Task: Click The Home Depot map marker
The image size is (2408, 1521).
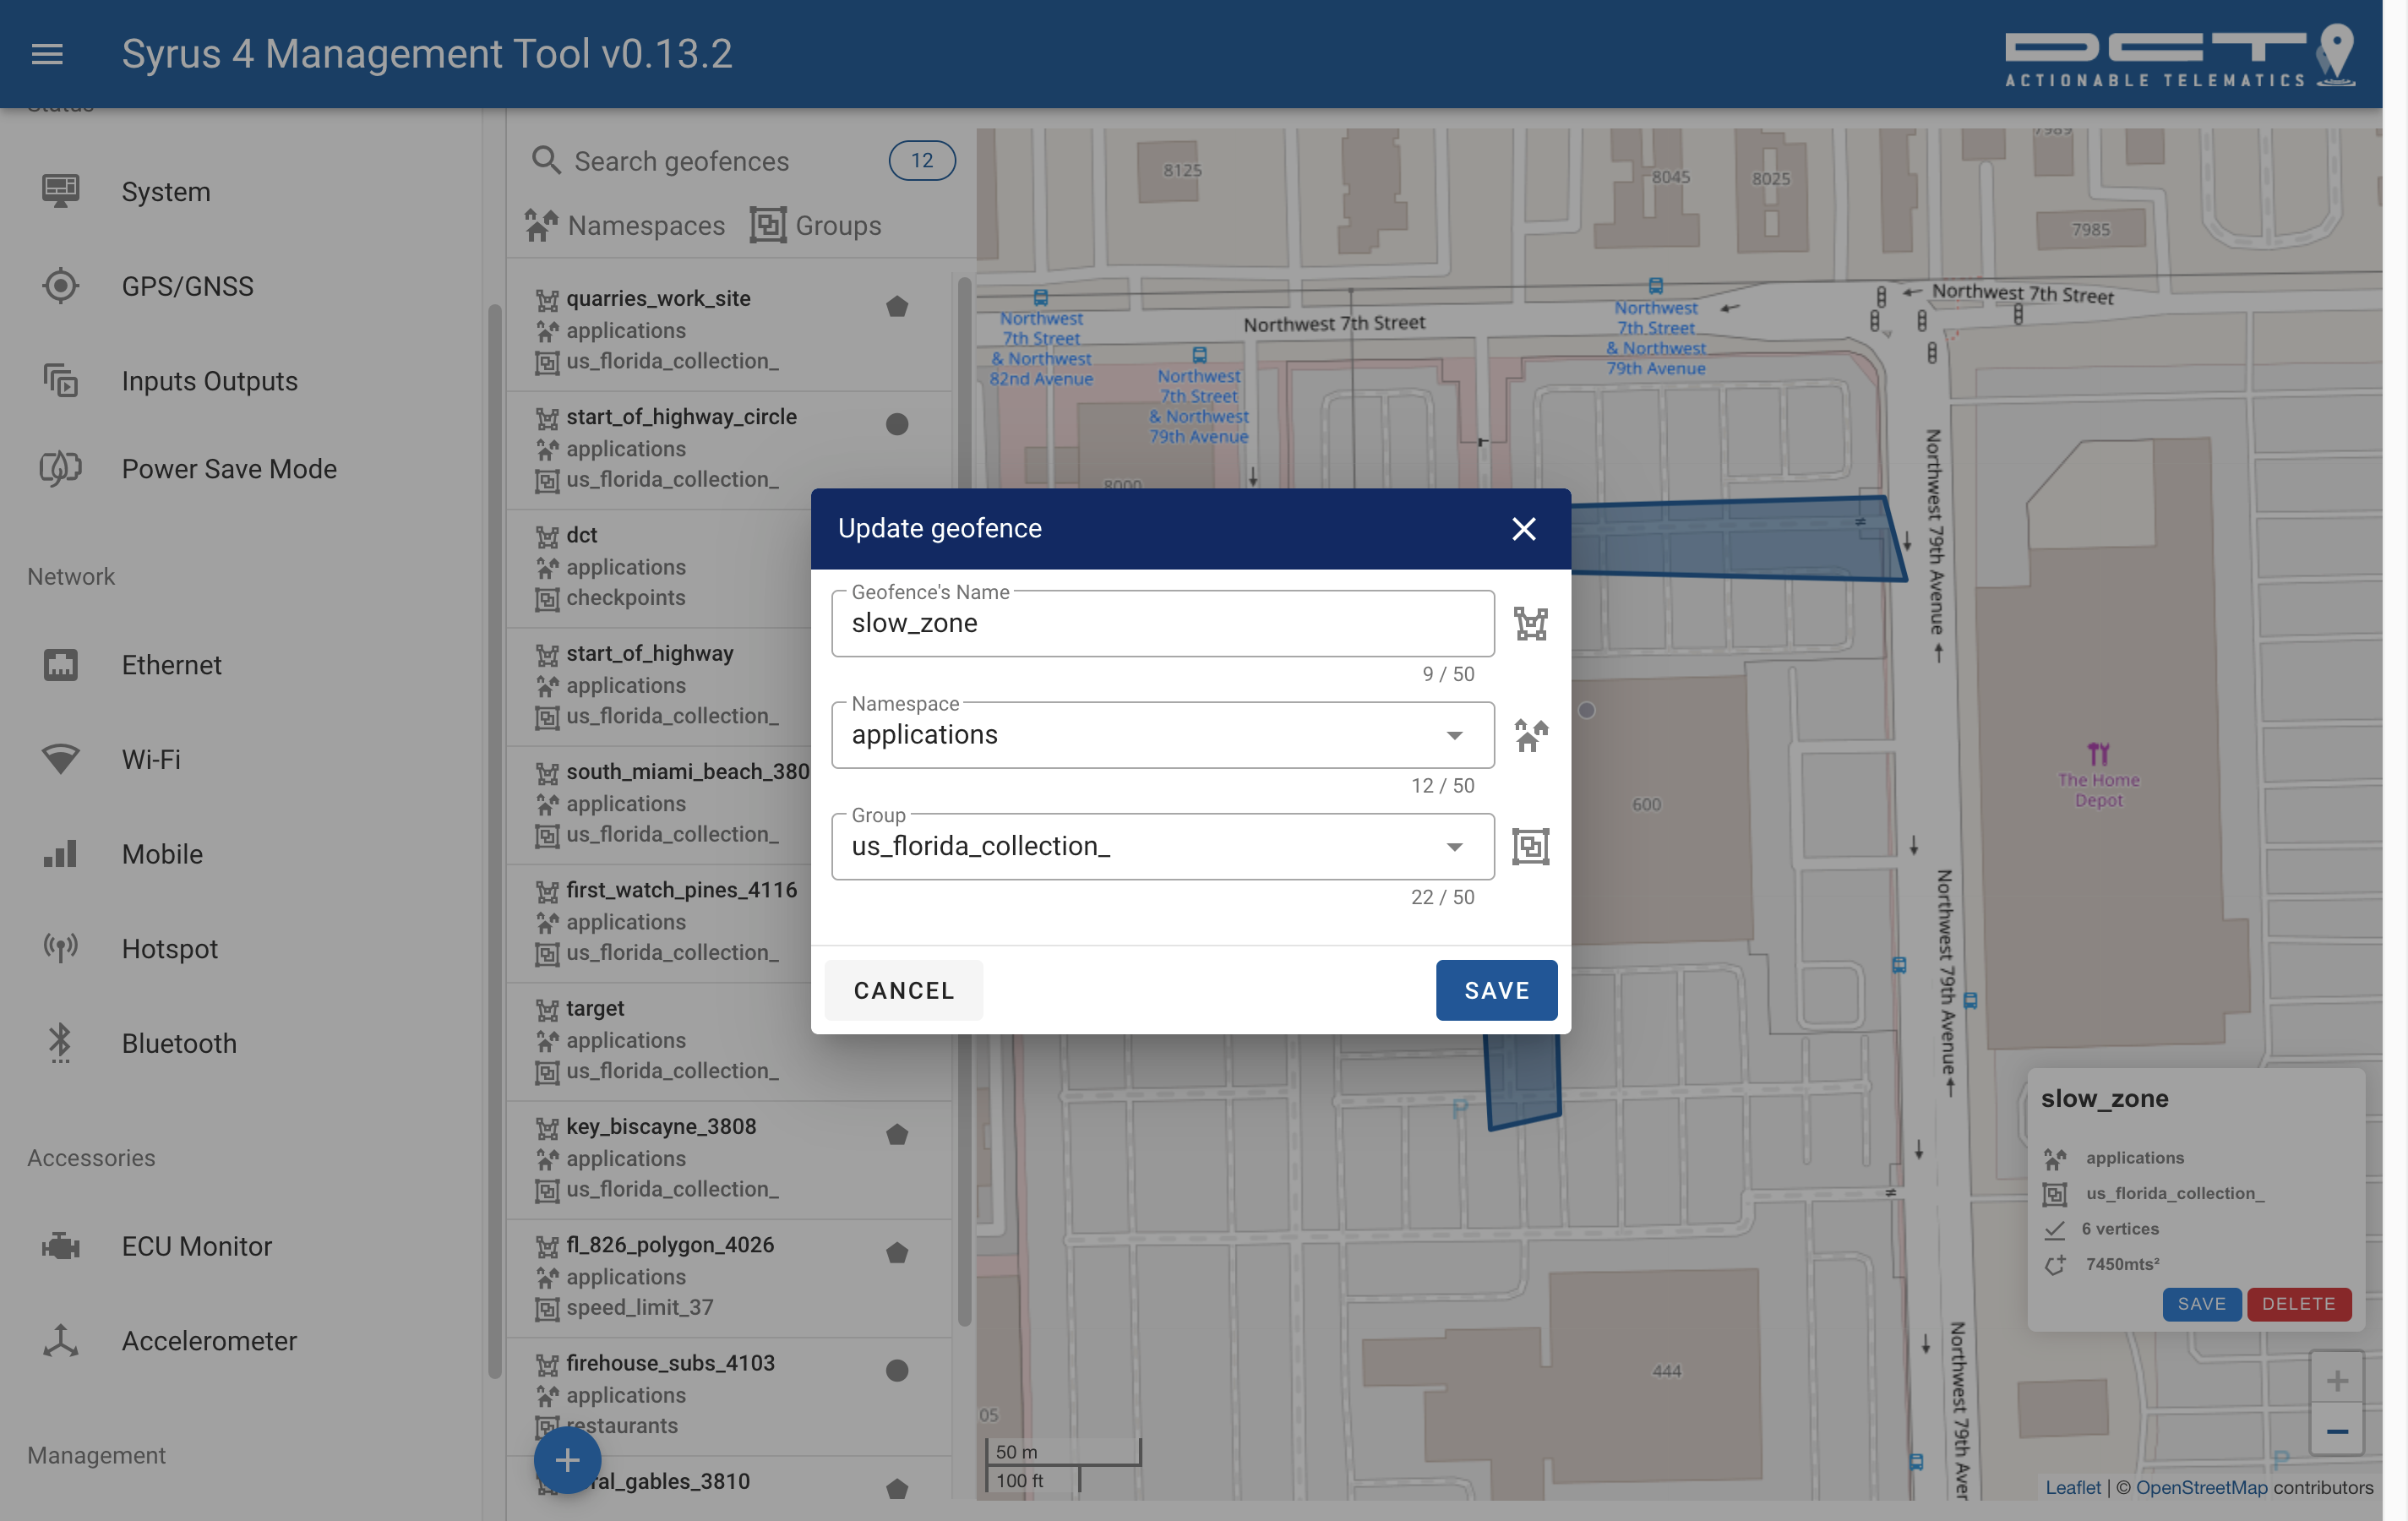Action: tap(2098, 754)
